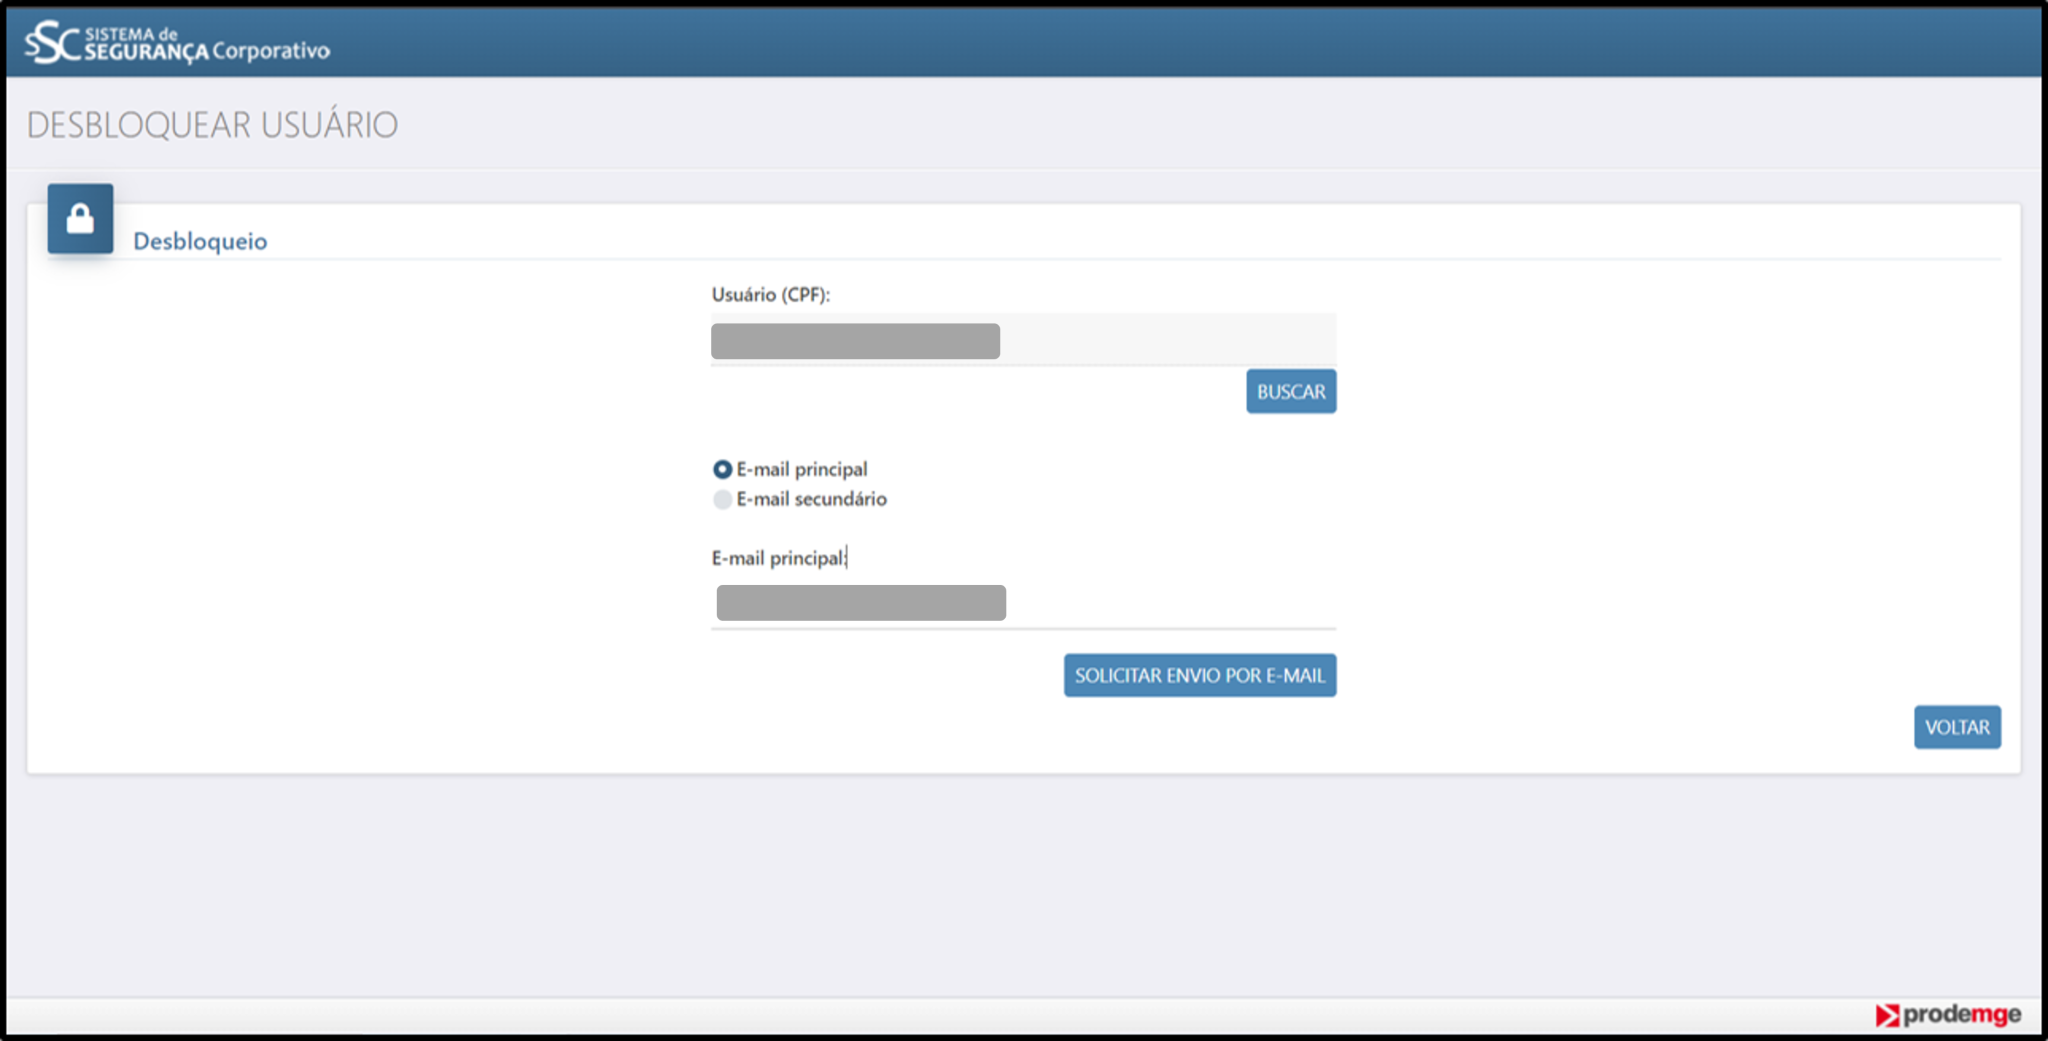Screen dimensions: 2048x1041
Task: Click the Desbloqueio section title
Action: click(200, 241)
